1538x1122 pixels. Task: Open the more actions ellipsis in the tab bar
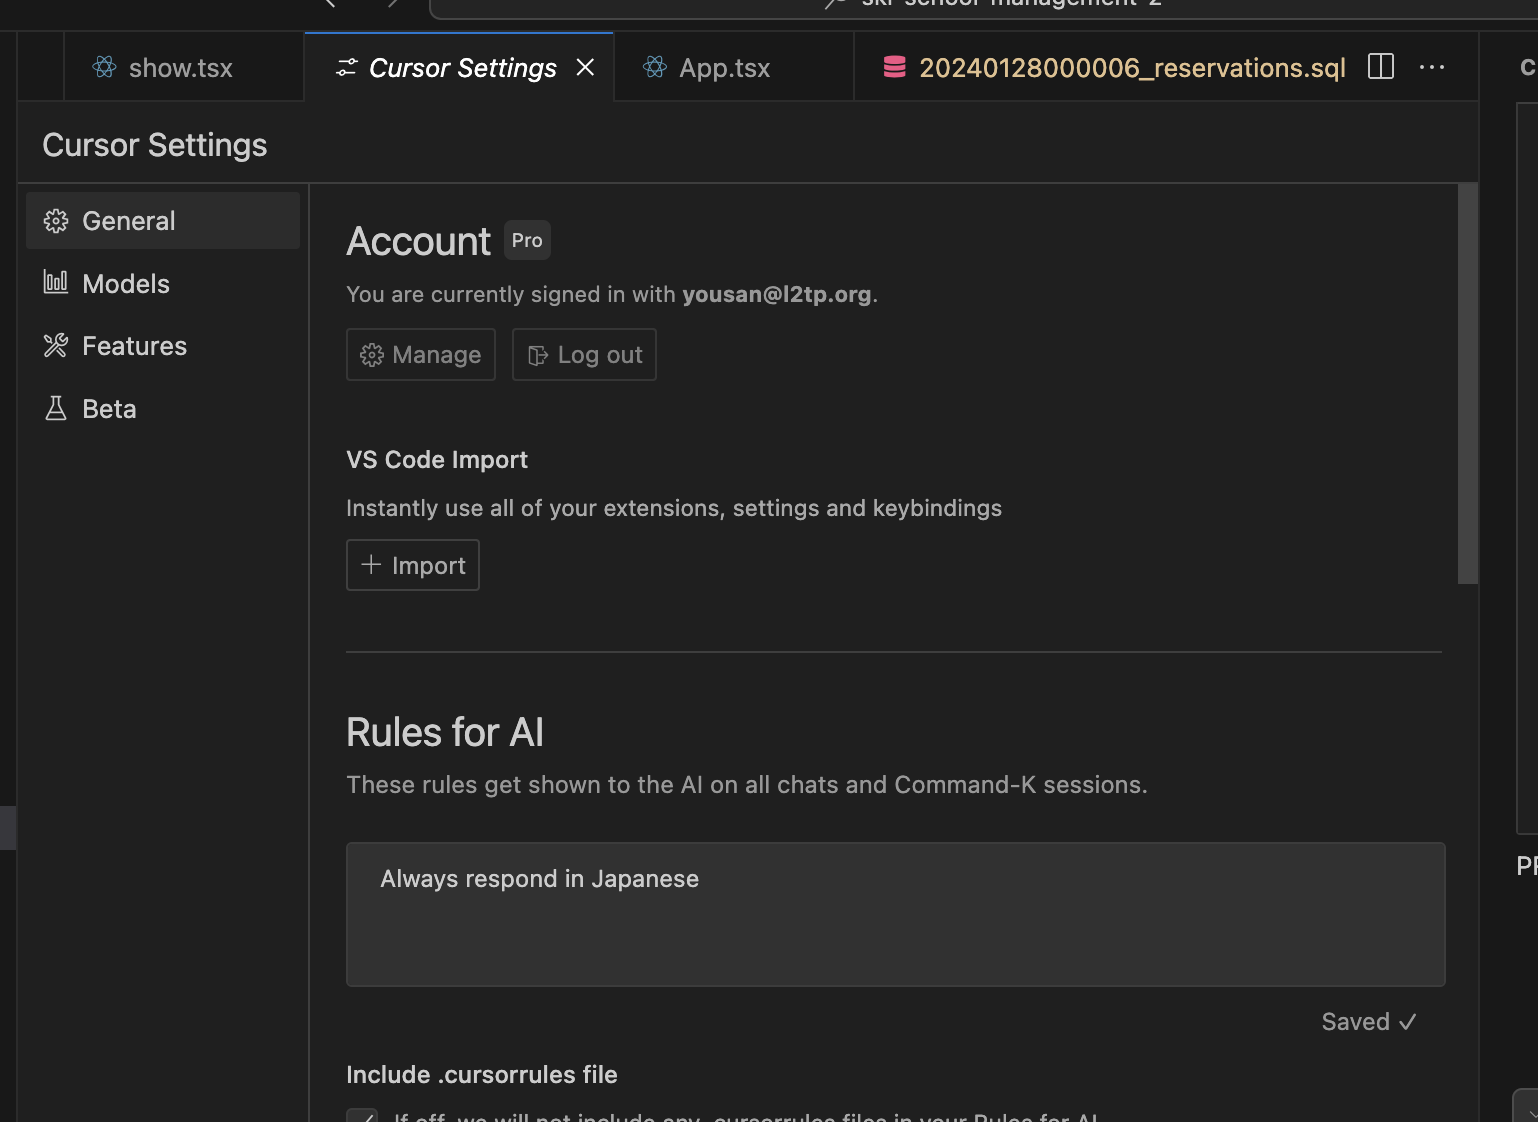point(1432,67)
